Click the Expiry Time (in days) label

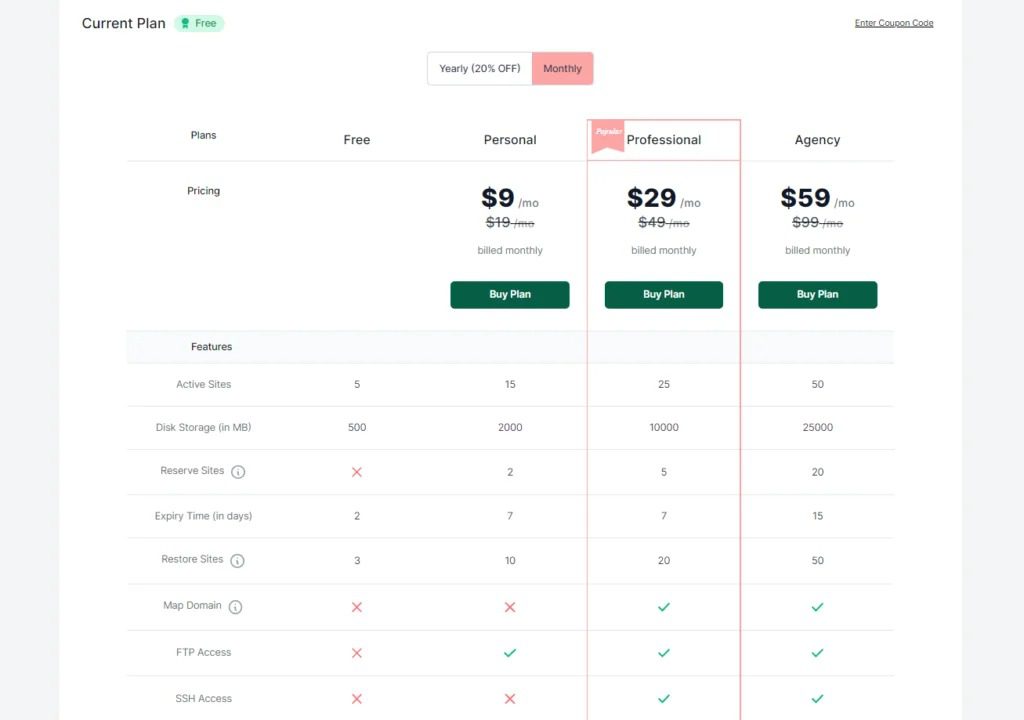coord(203,516)
